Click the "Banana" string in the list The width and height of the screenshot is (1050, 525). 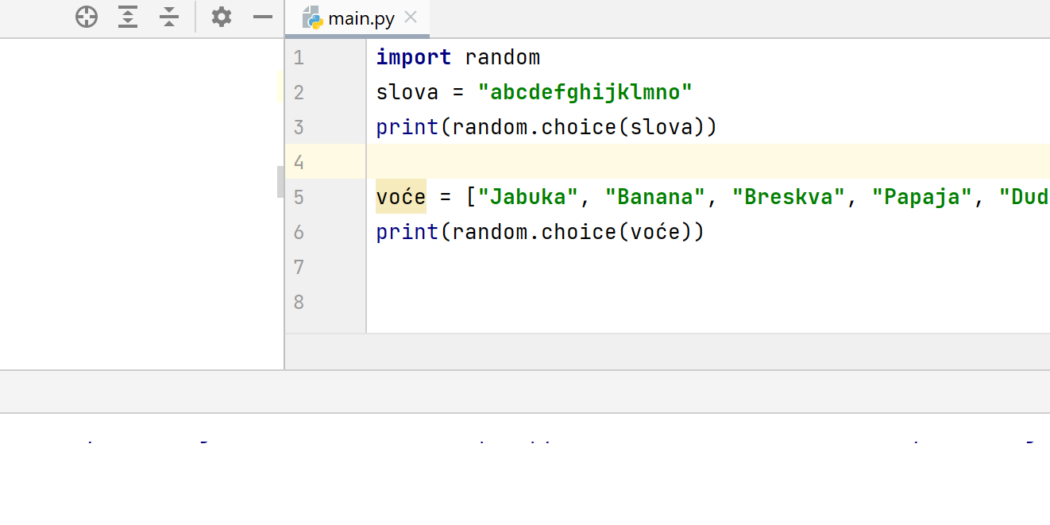(656, 197)
